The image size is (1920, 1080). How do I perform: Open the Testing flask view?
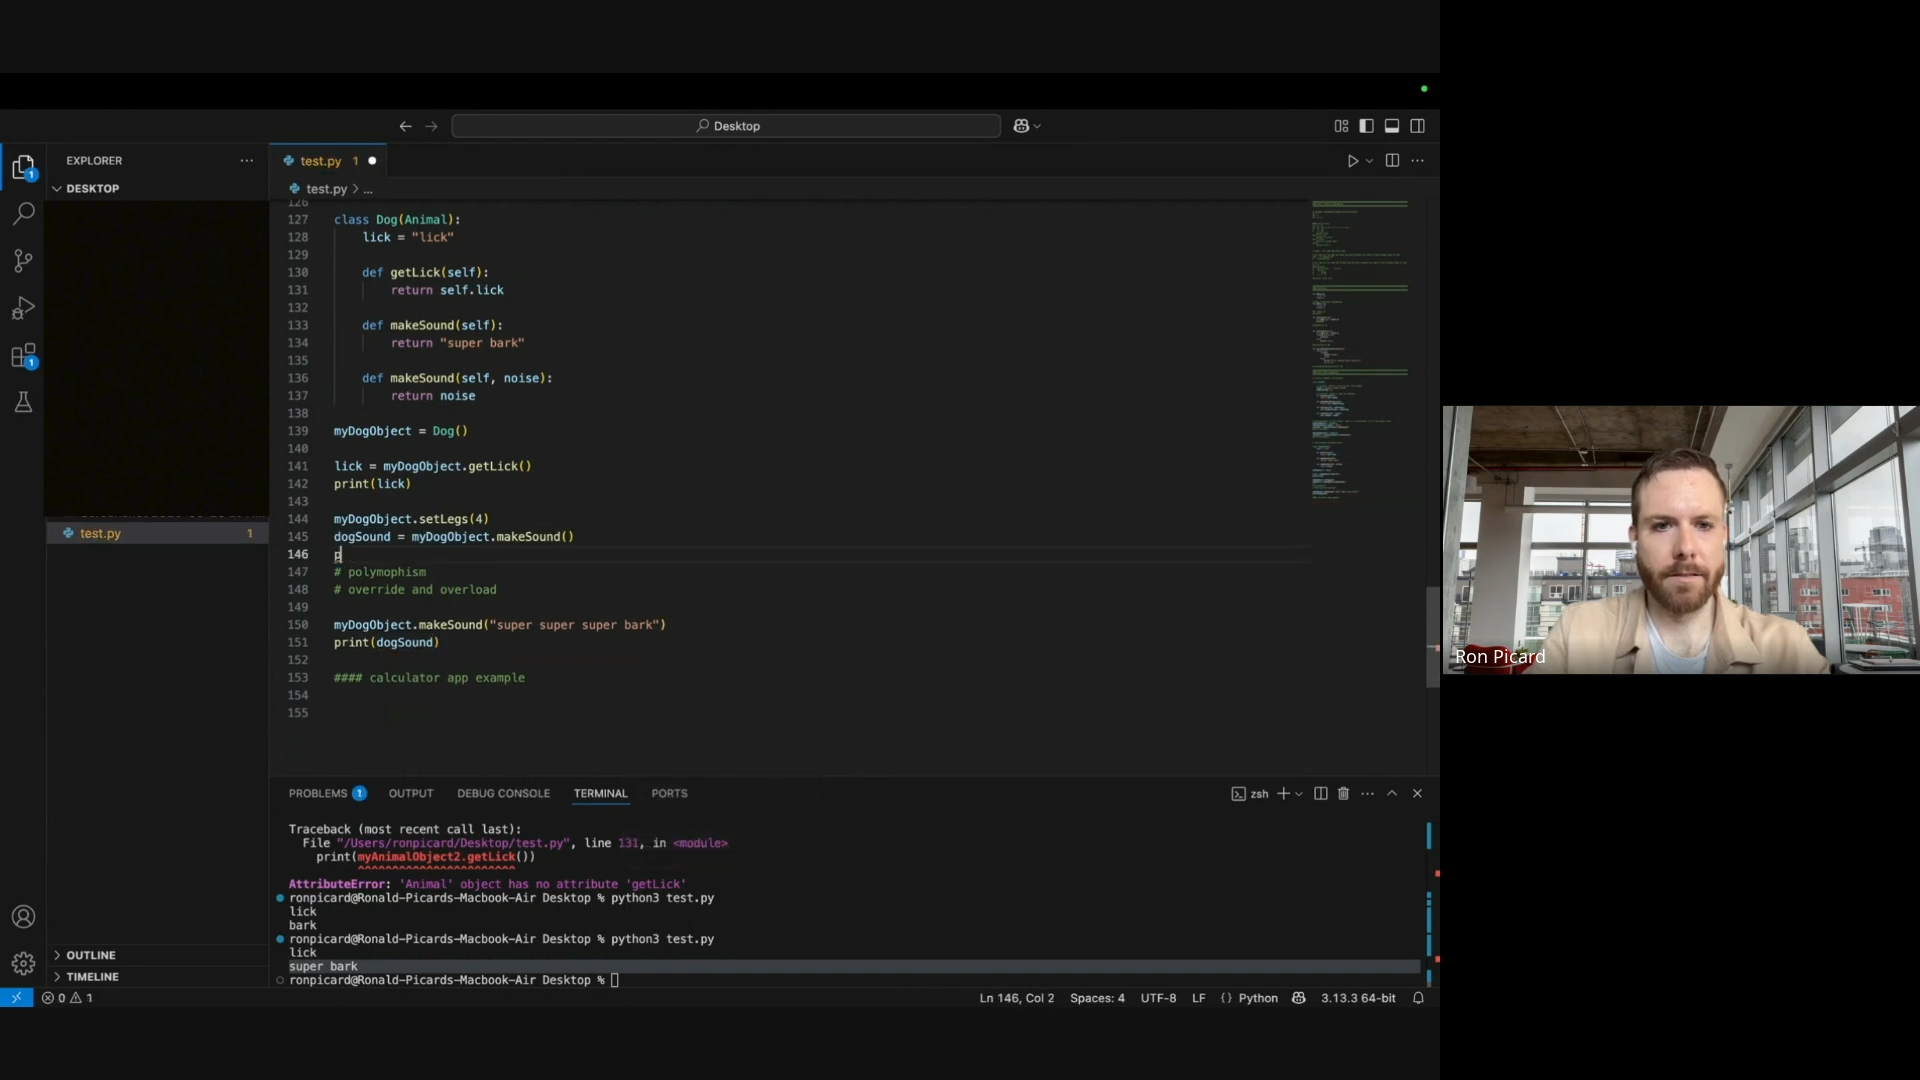(23, 403)
